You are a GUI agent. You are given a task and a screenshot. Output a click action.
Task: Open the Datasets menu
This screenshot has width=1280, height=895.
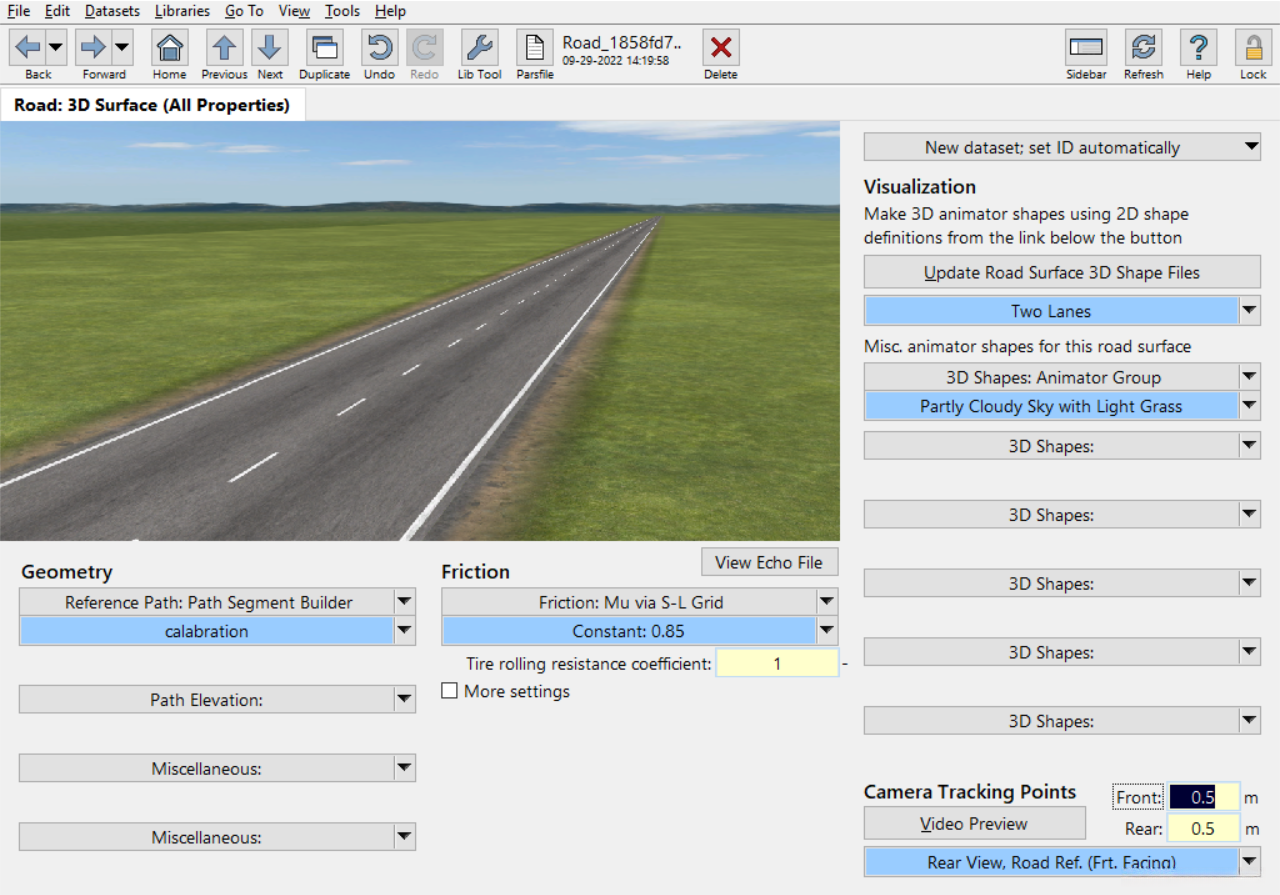tap(112, 11)
